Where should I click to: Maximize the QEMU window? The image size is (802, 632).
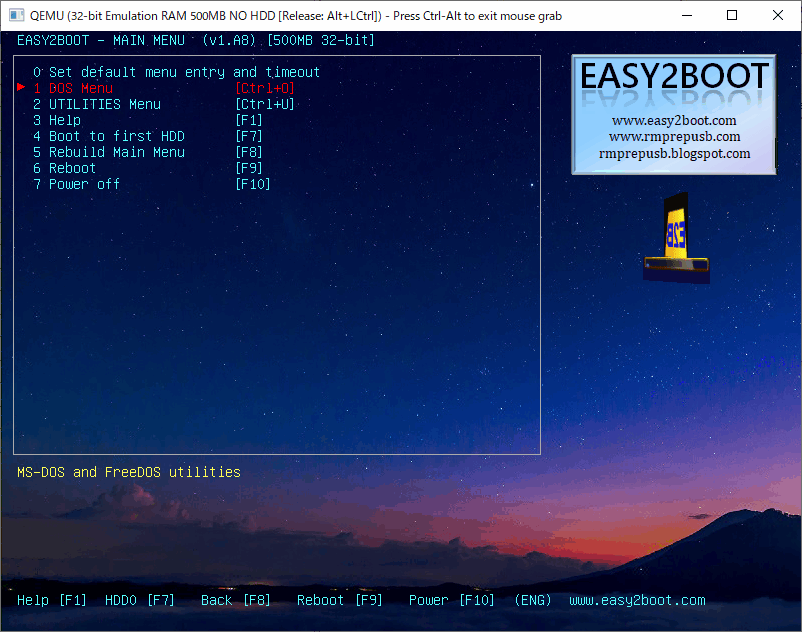point(732,15)
